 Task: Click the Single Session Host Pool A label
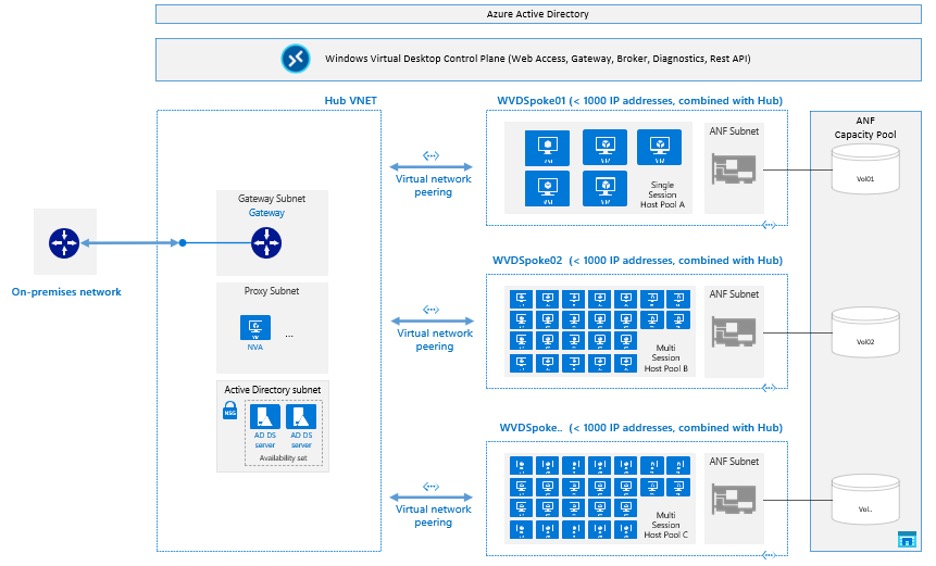click(x=662, y=194)
